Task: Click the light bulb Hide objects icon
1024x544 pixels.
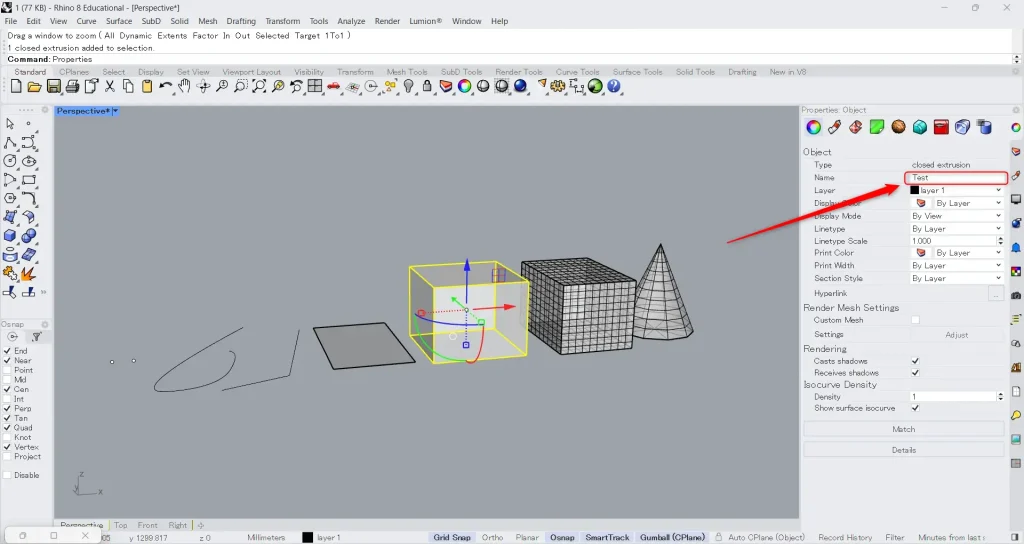Action: 409,87
